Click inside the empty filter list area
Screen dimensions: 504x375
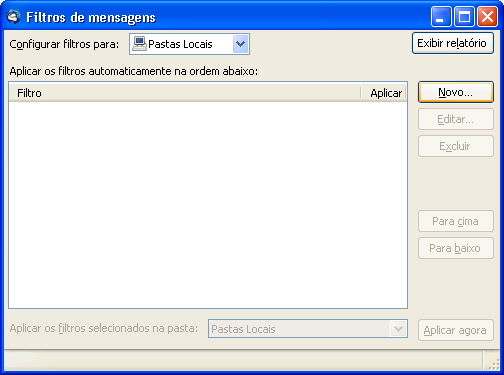pos(208,205)
